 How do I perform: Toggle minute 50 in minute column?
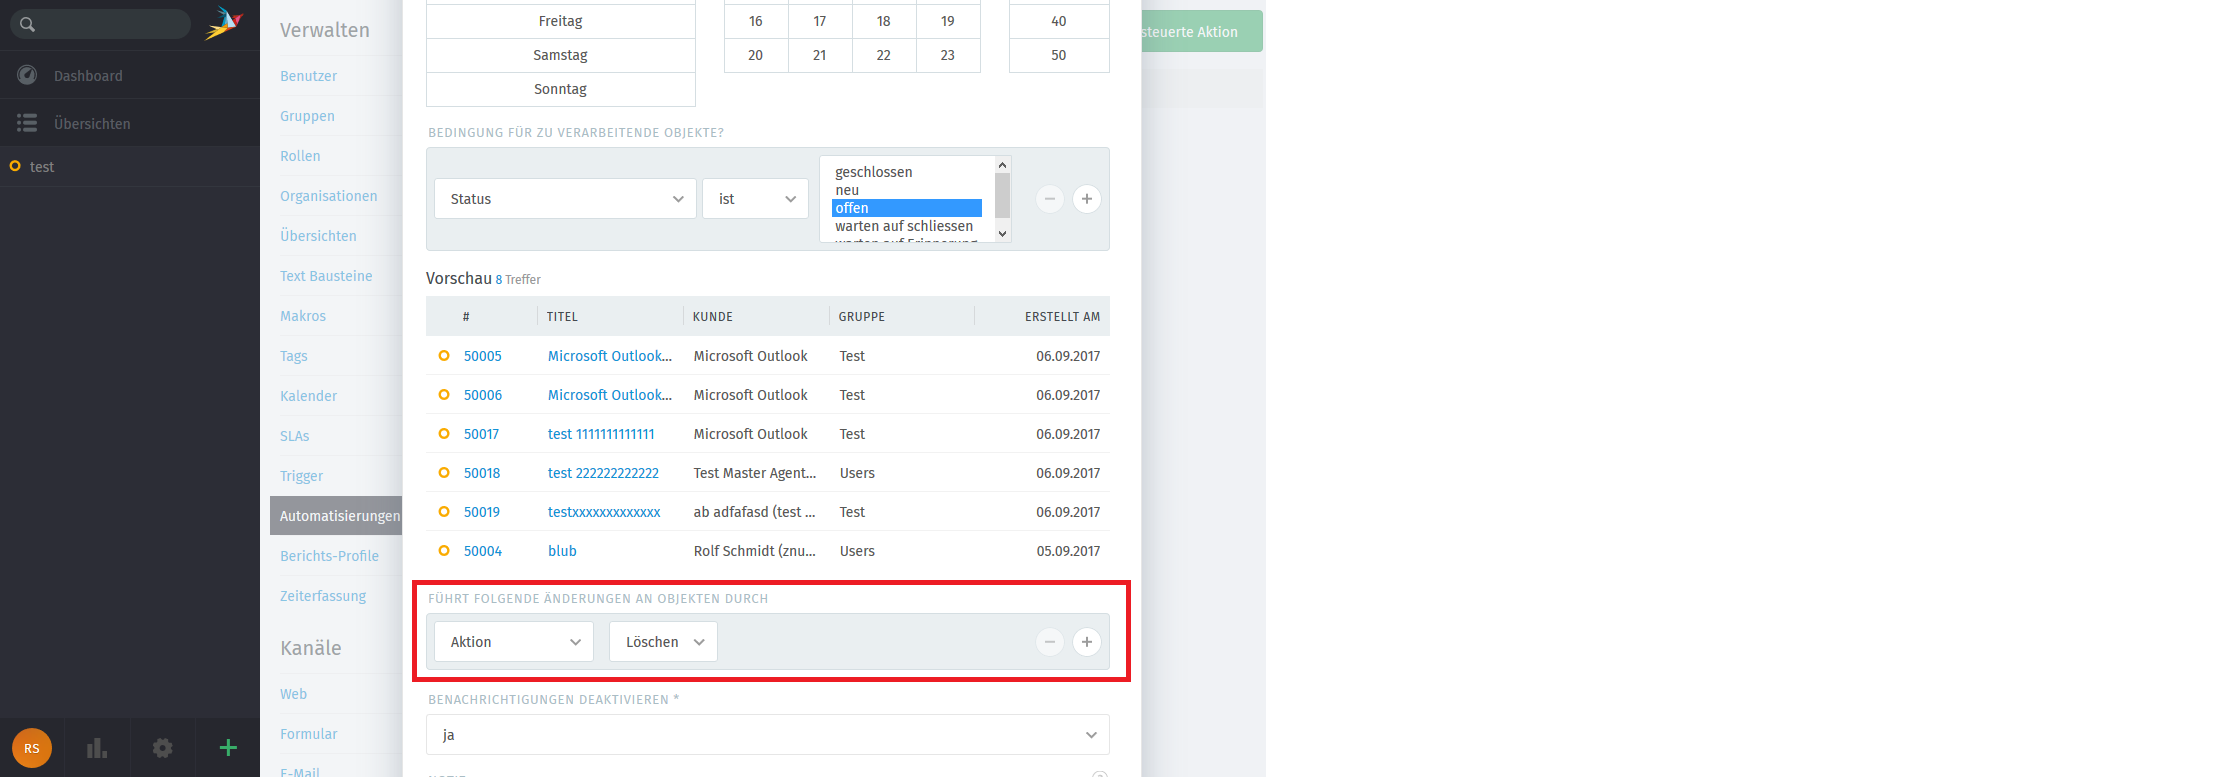1059,55
